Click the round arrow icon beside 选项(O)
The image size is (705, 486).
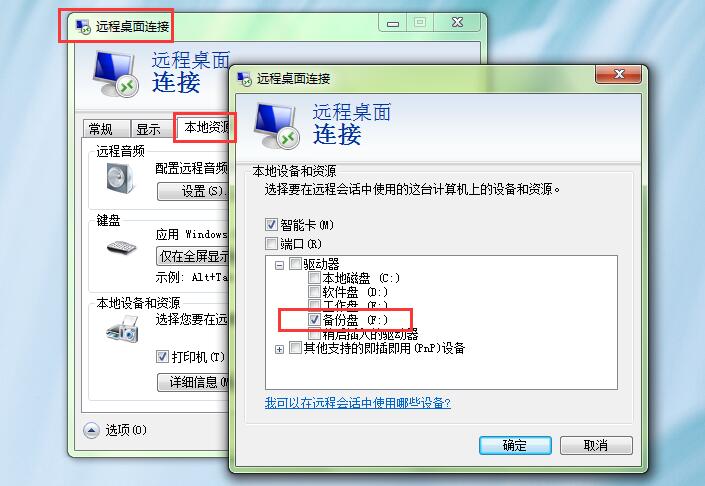coord(91,430)
